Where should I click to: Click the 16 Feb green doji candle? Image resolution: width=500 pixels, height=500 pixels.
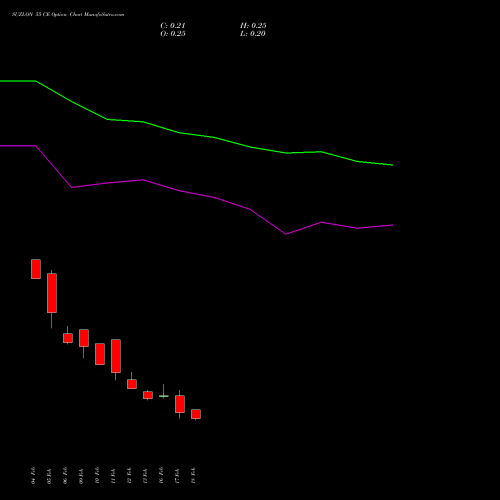tap(164, 396)
